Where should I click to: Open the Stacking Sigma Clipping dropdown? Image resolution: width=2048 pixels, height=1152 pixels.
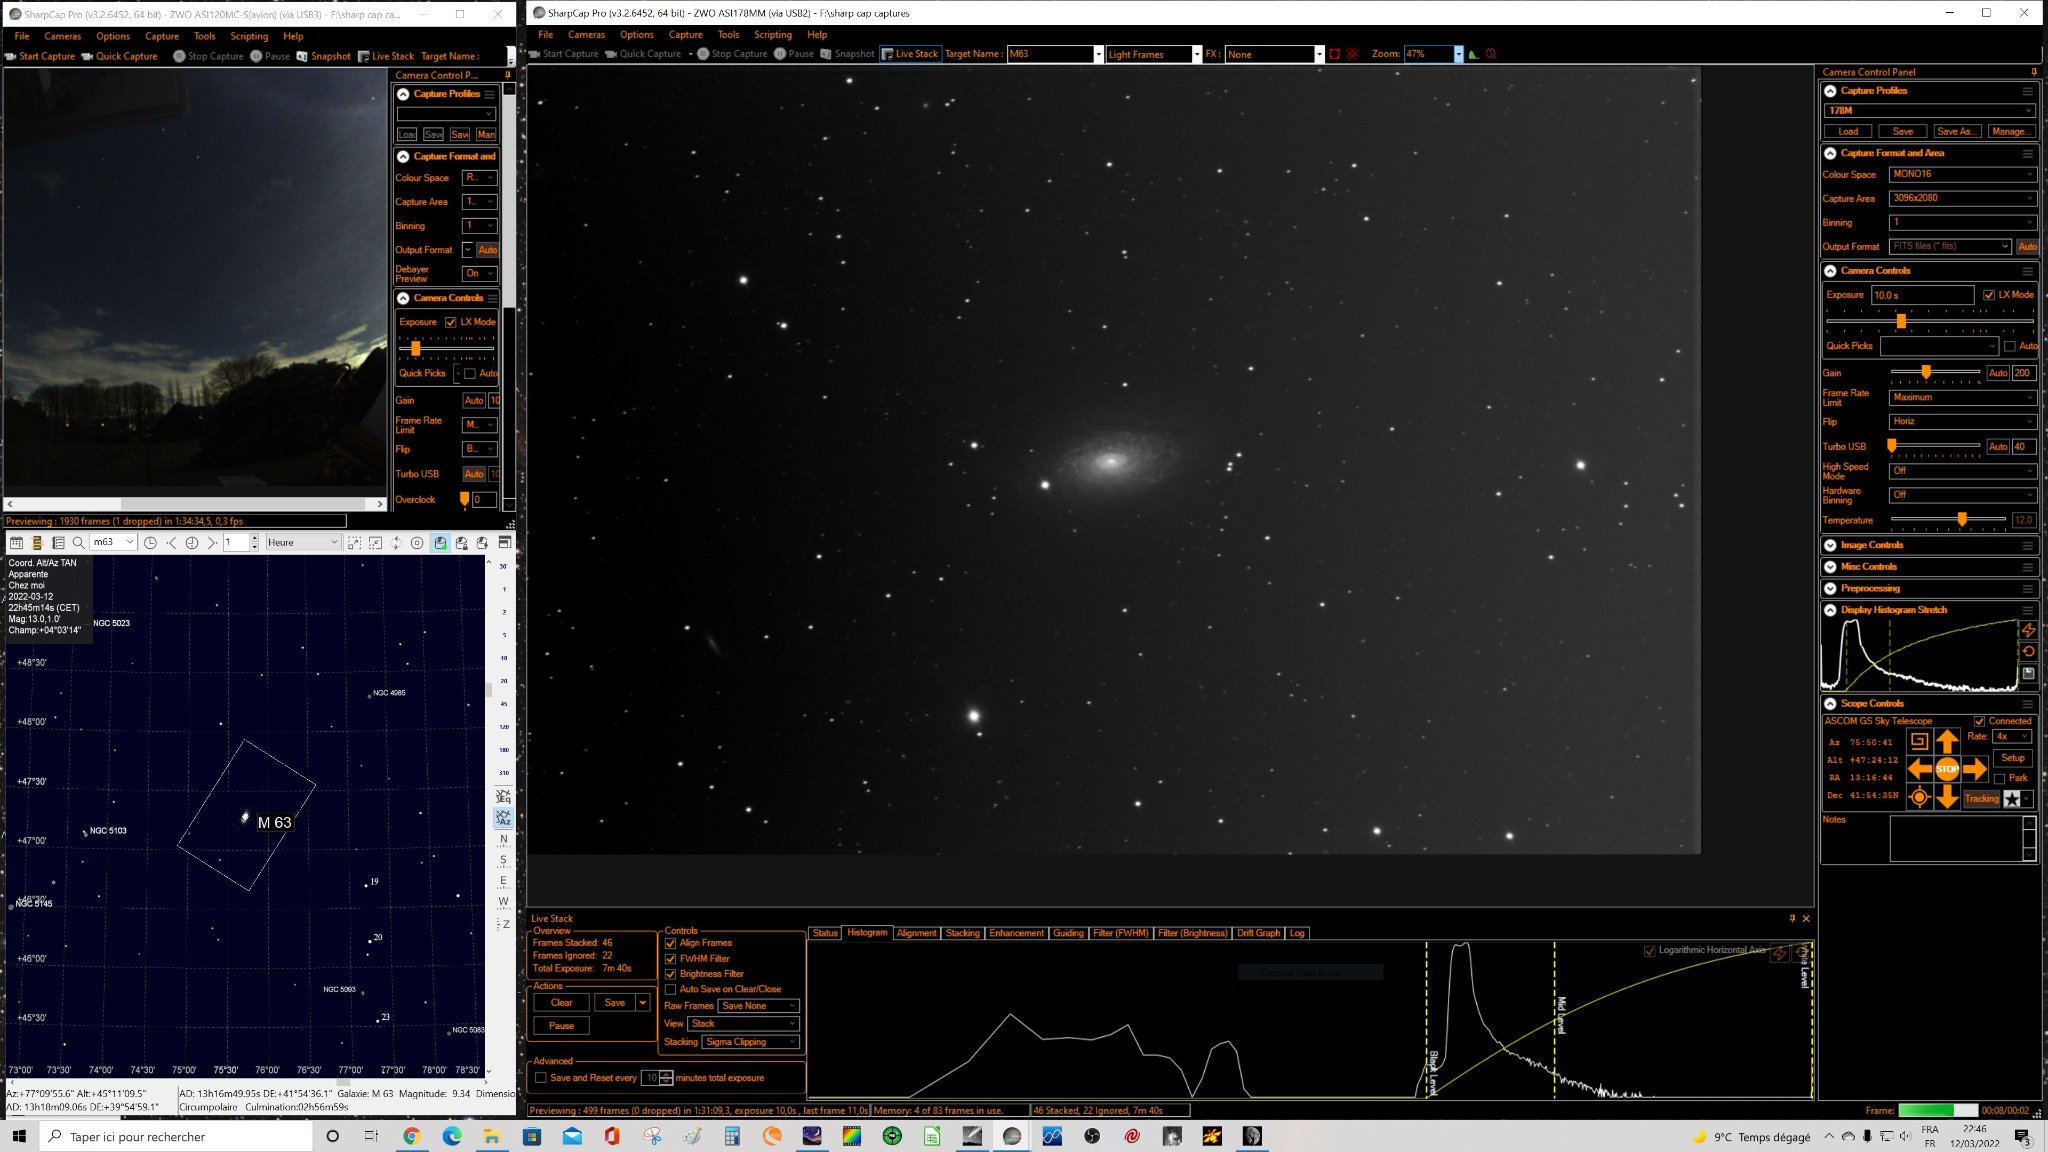coord(751,1042)
